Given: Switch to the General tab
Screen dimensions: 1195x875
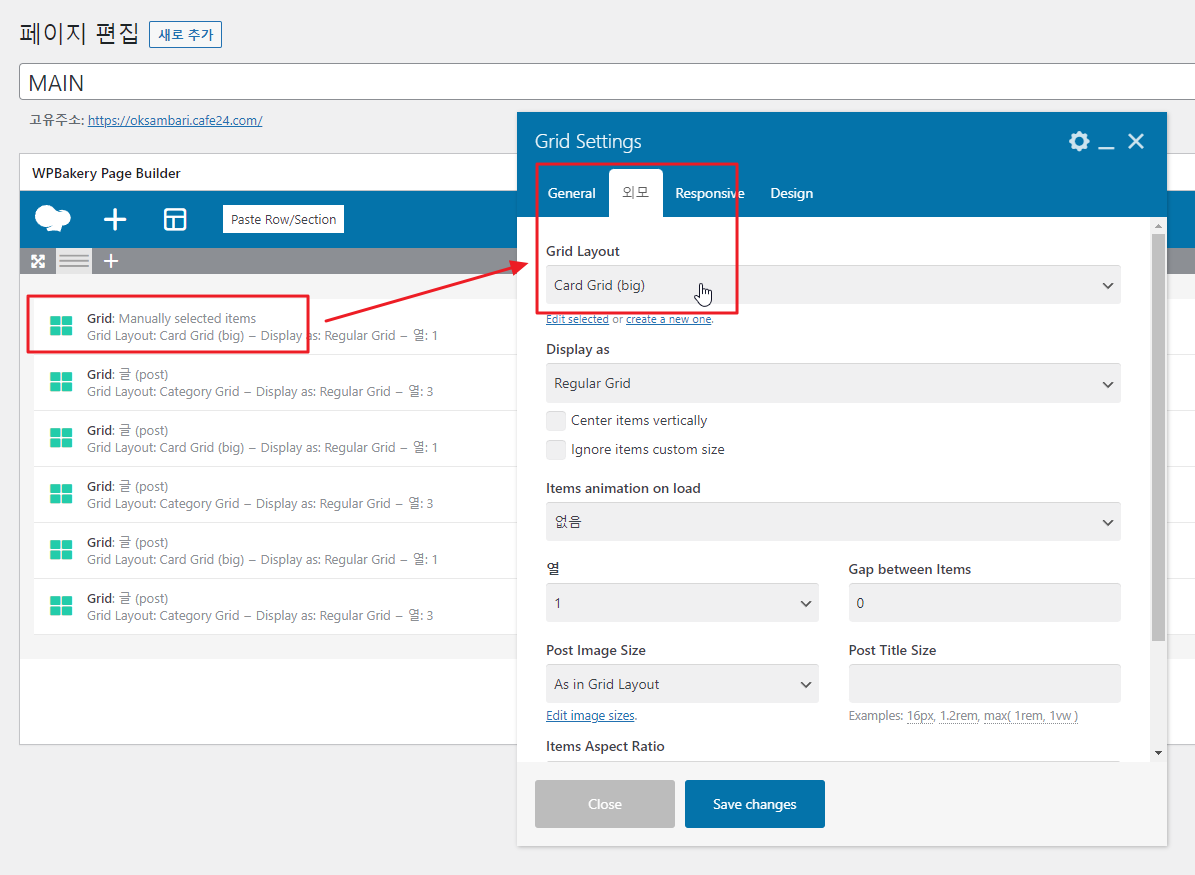Looking at the screenshot, I should (572, 194).
